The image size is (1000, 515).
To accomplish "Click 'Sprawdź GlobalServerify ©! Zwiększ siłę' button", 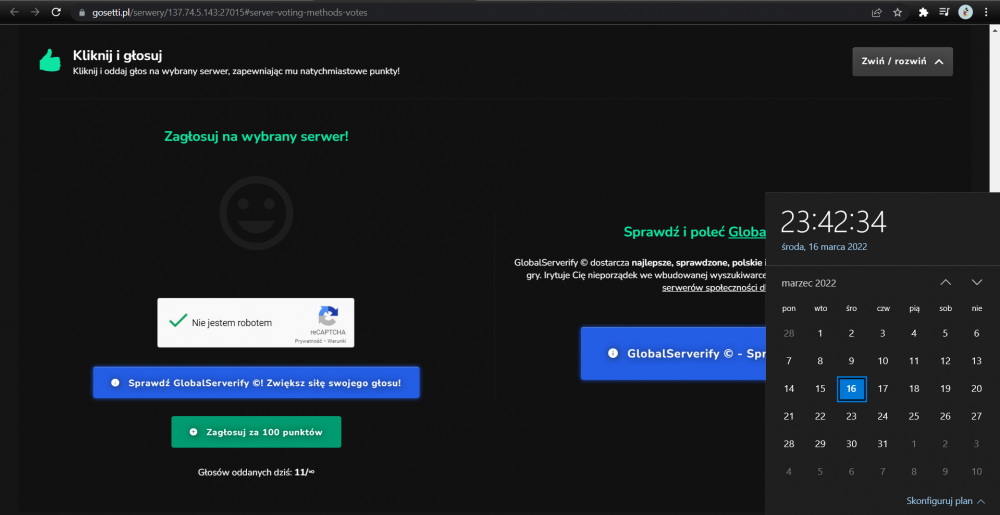I will [x=256, y=382].
